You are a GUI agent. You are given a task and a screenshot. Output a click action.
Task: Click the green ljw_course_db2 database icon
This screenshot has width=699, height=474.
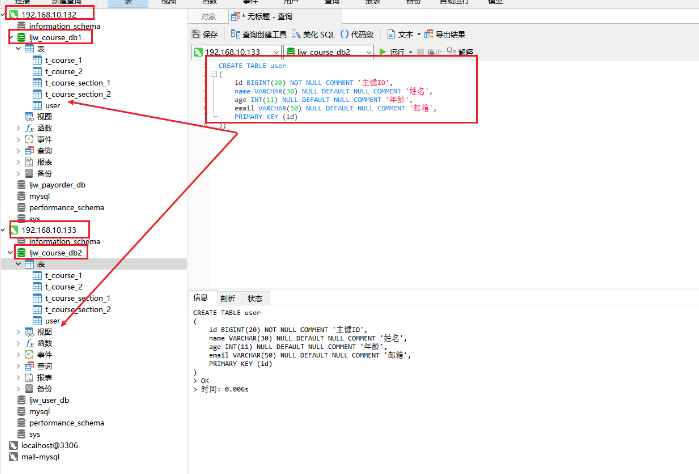[21, 253]
